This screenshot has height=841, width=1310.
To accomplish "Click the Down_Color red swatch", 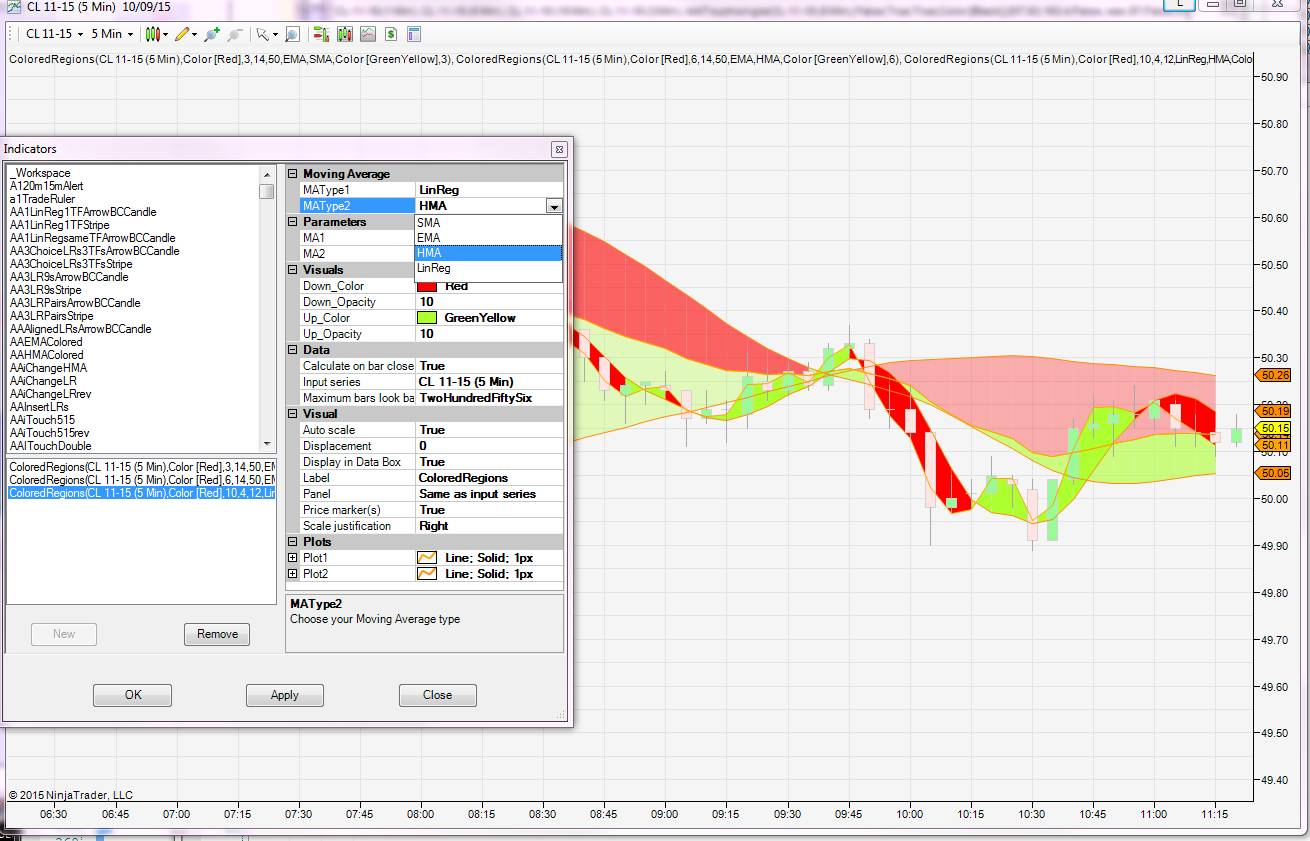I will tap(427, 286).
